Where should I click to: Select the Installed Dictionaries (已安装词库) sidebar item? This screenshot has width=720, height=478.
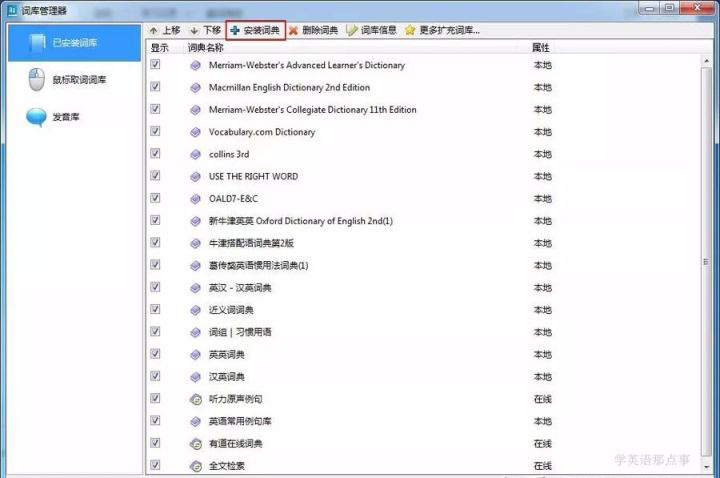[x=74, y=43]
